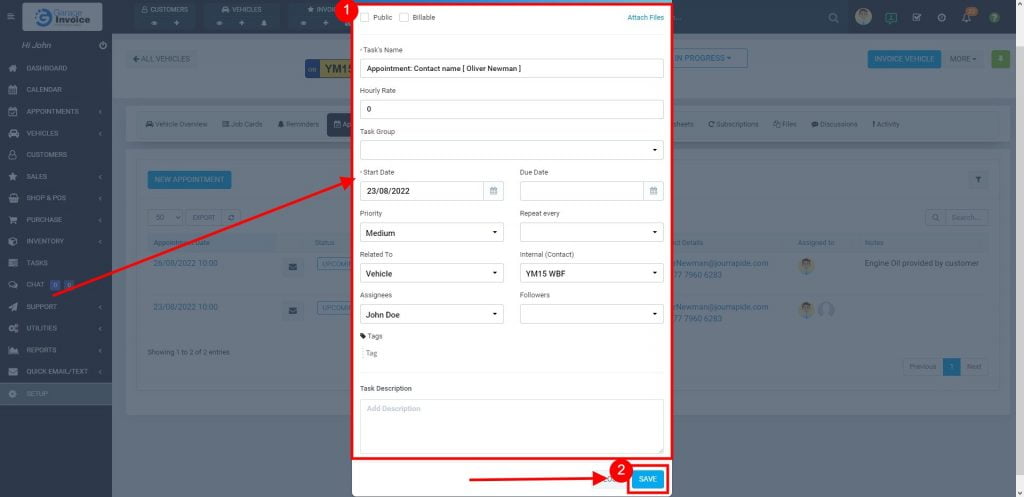The image size is (1024, 497).
Task: Click the New Appointment button
Action: (189, 180)
